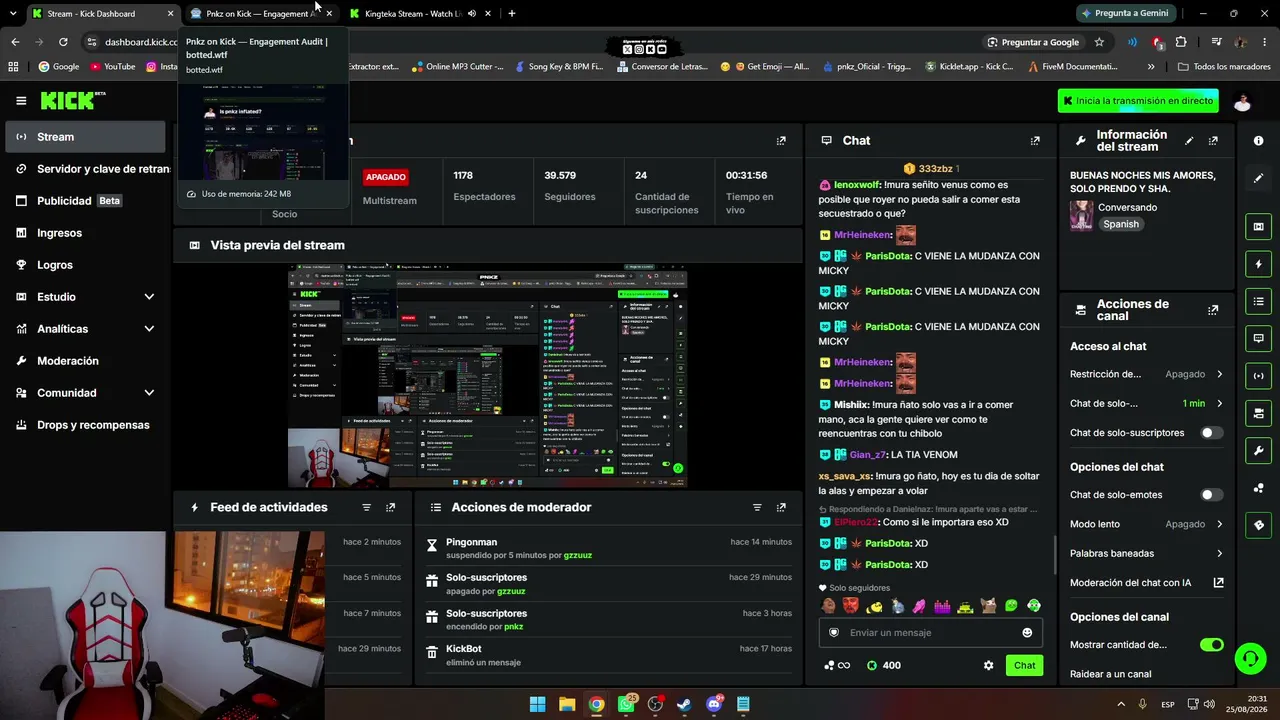The image size is (1280, 720).
Task: Send message with green Chat button
Action: 1024,666
